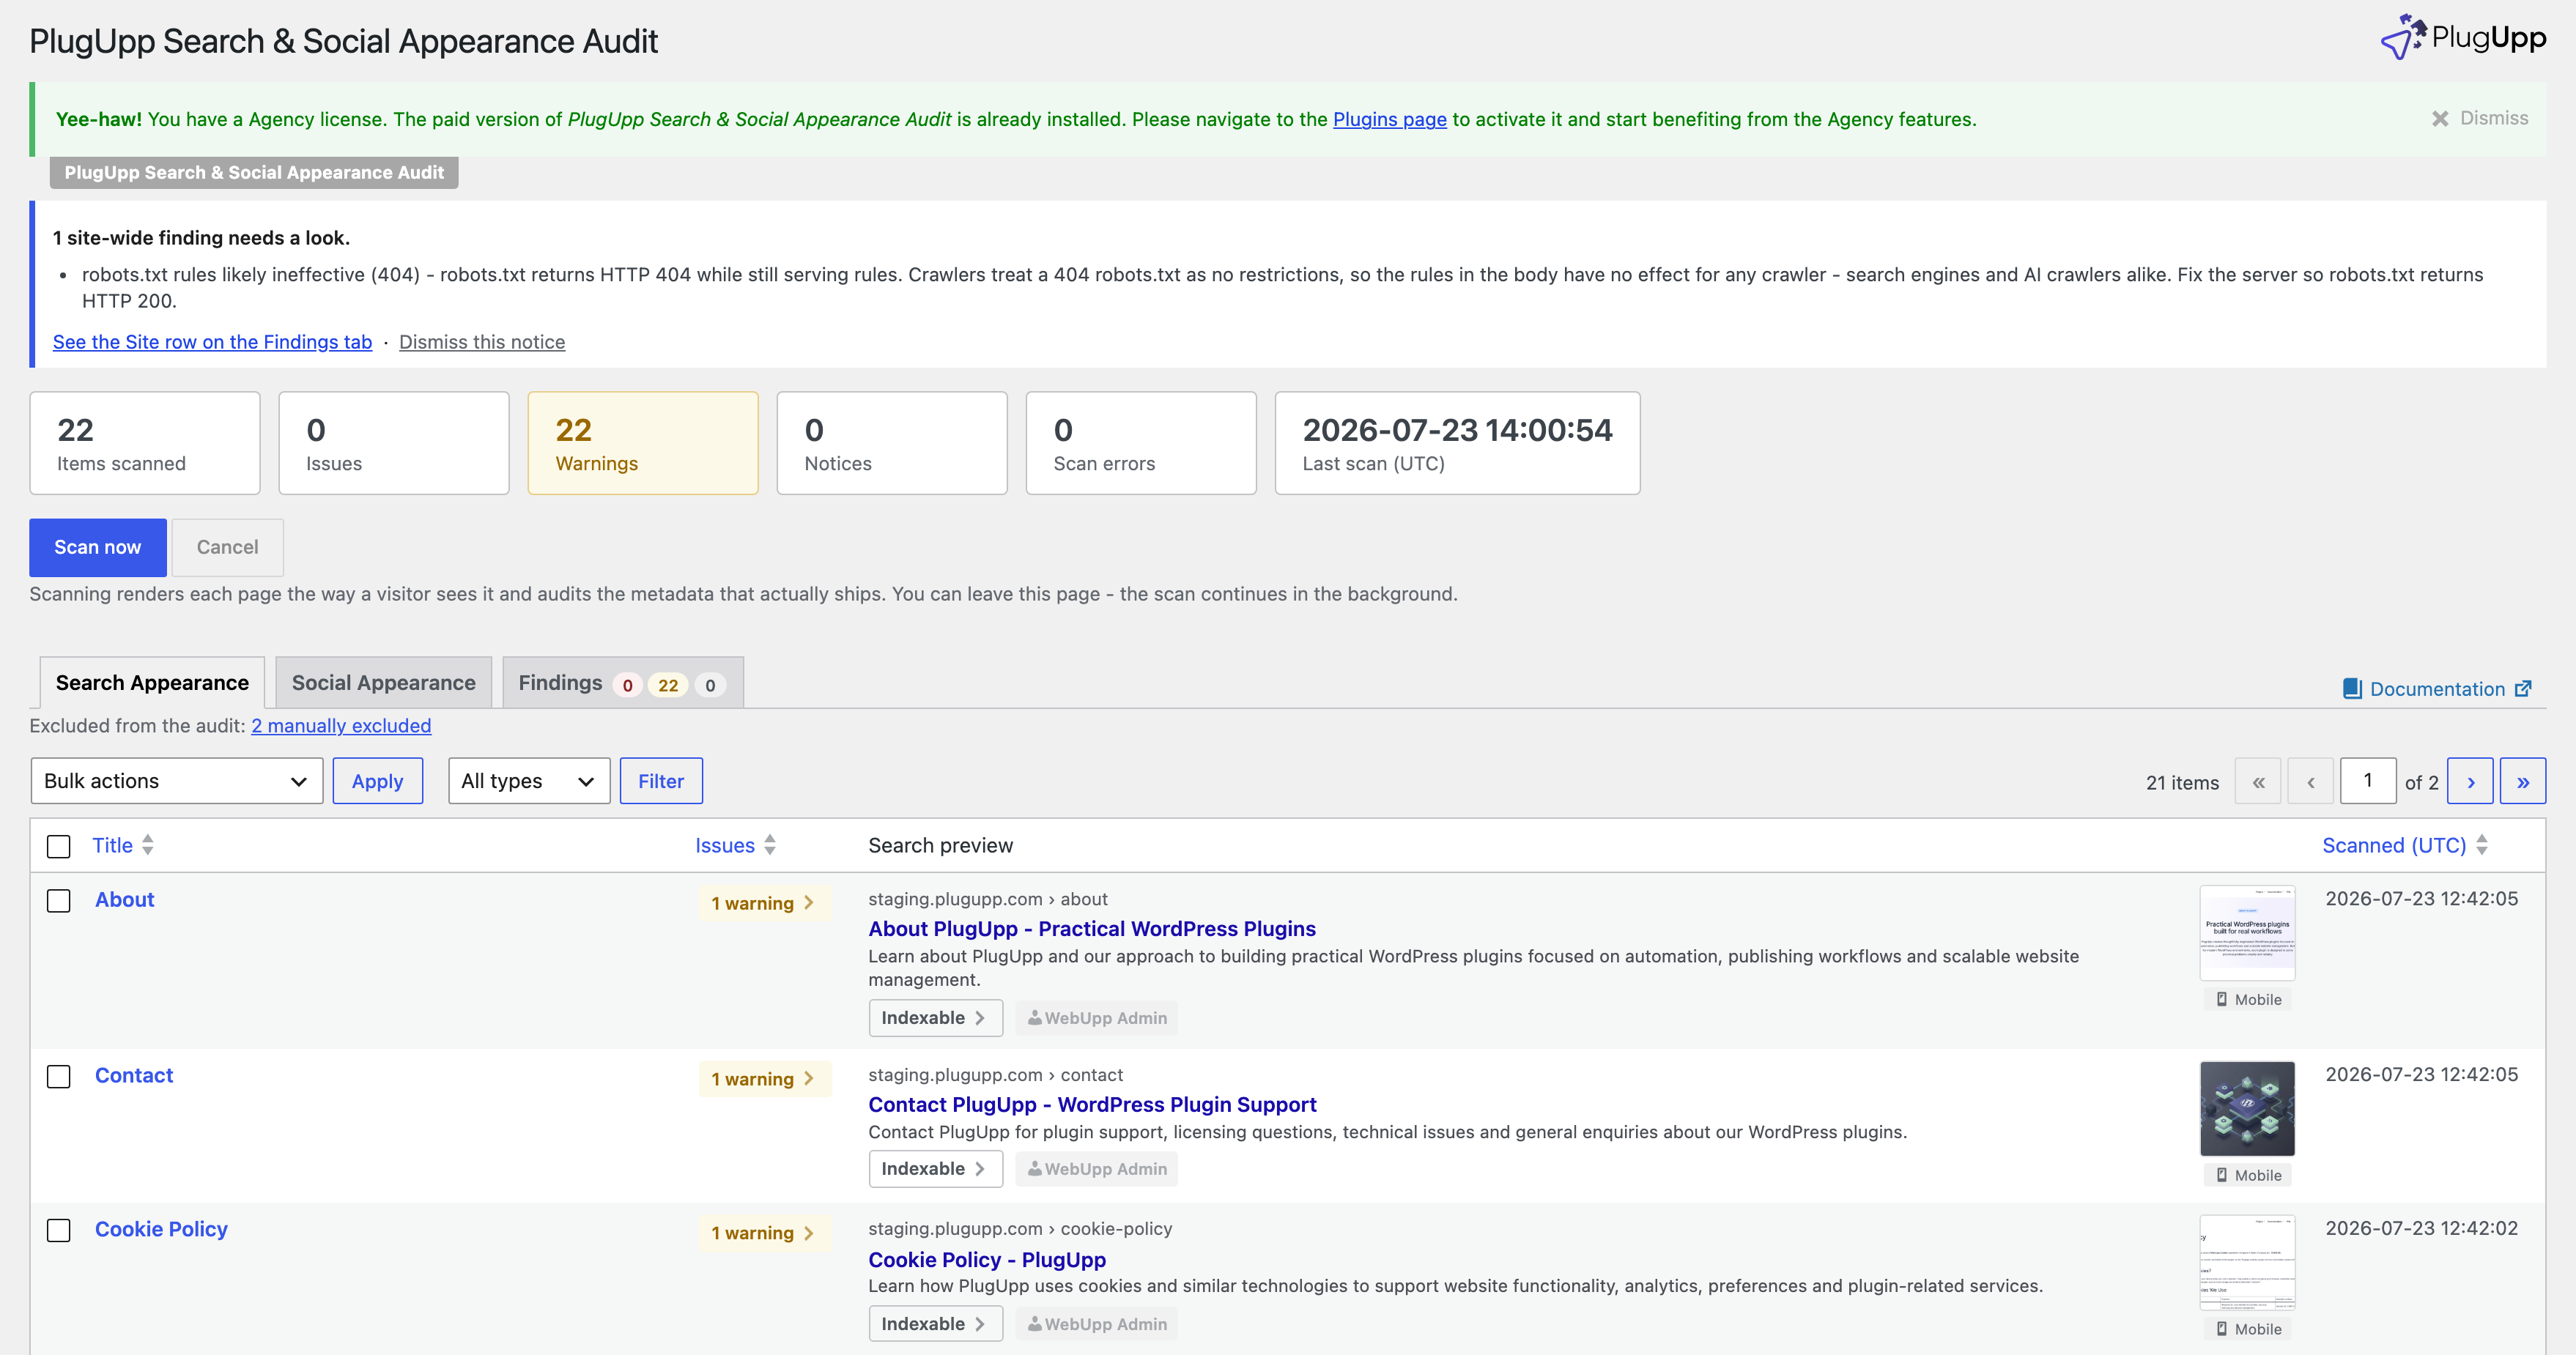
Task: Dismiss the Agency license notice
Action: 2479,118
